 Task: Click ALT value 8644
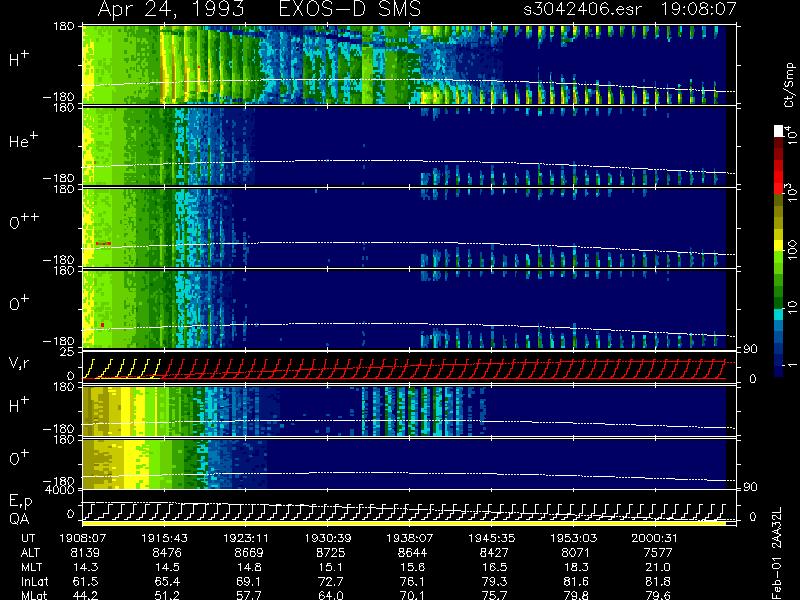412,553
